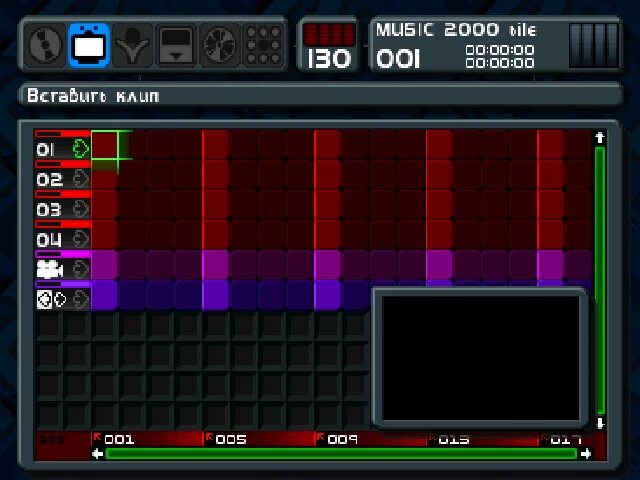Jump to timeline marker 001
Viewport: 640px width, 480px height.
119,440
